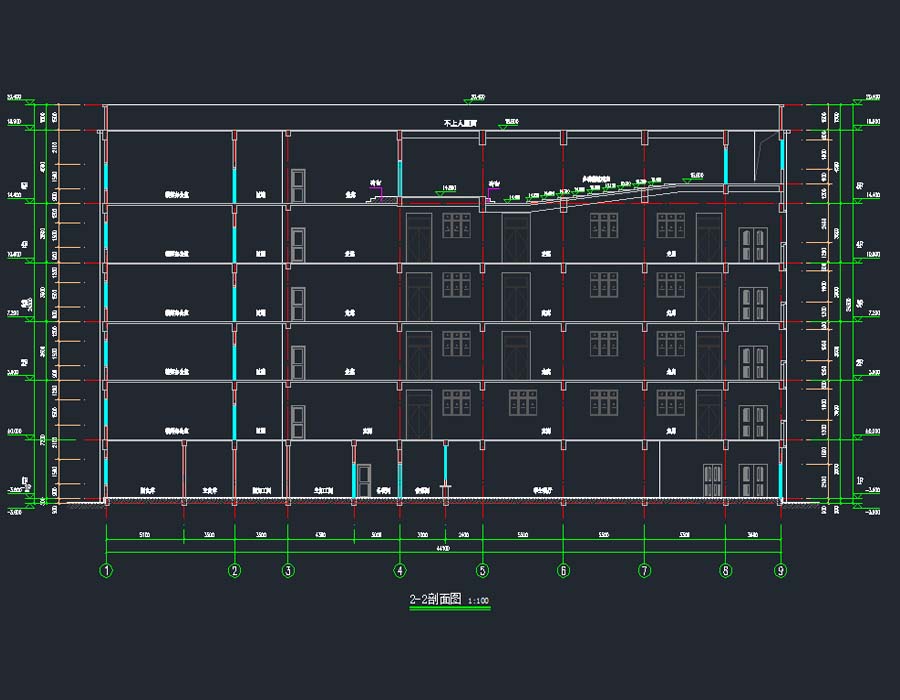Click the 不上人屋面 roof label

[460, 124]
